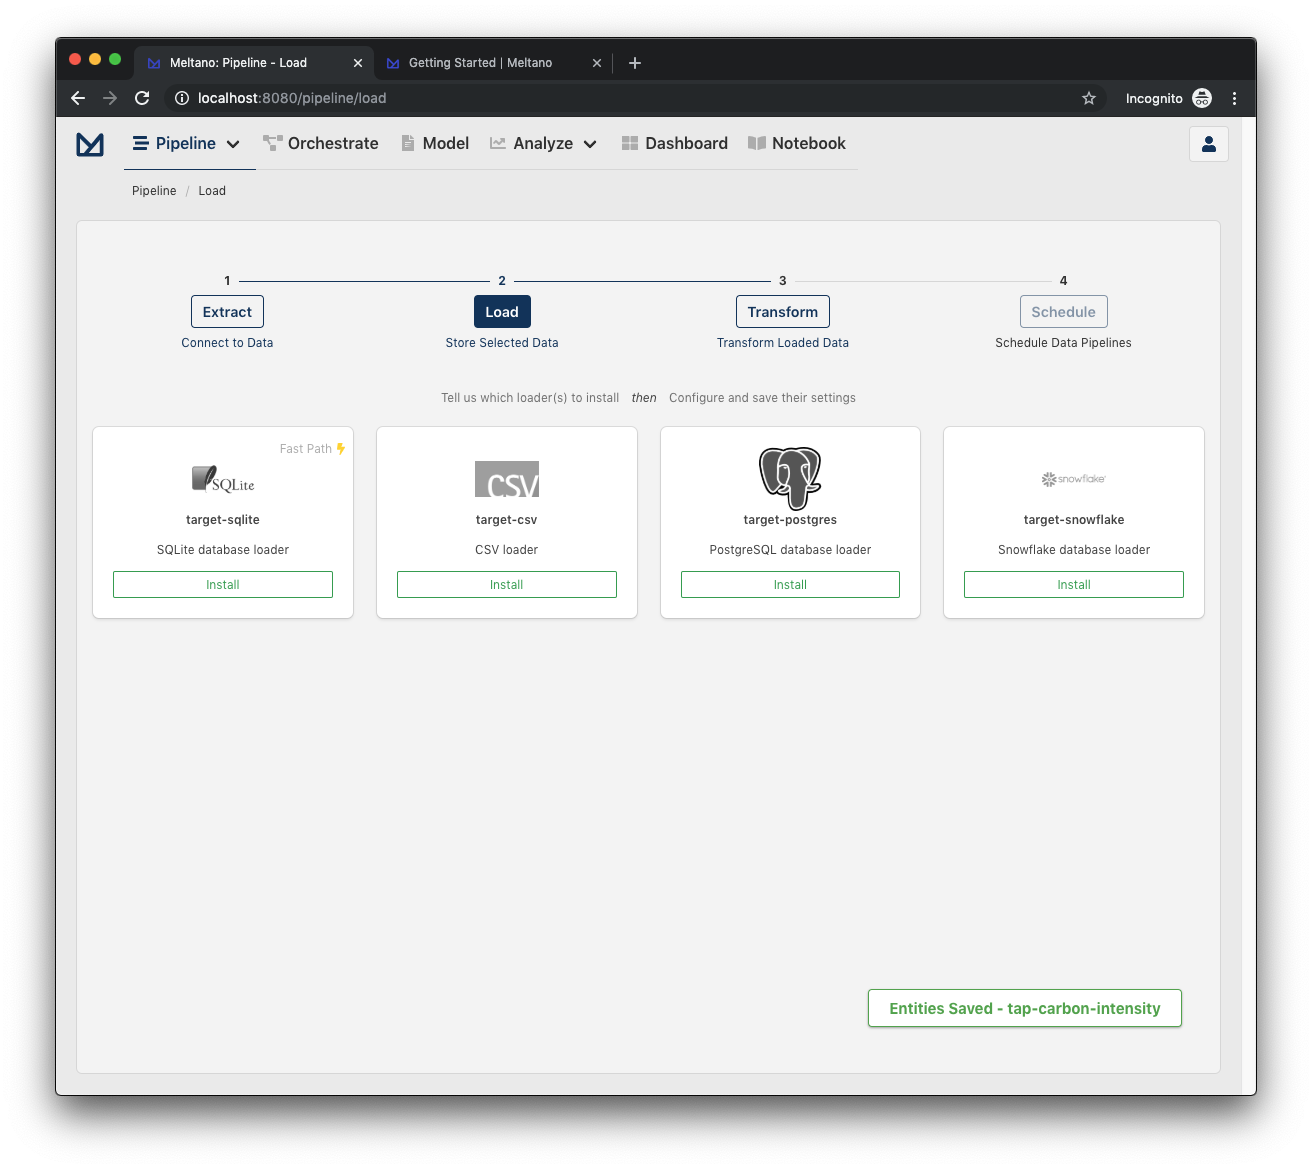Install the target-snowflake loader
This screenshot has height=1169, width=1312.
coord(1074,585)
